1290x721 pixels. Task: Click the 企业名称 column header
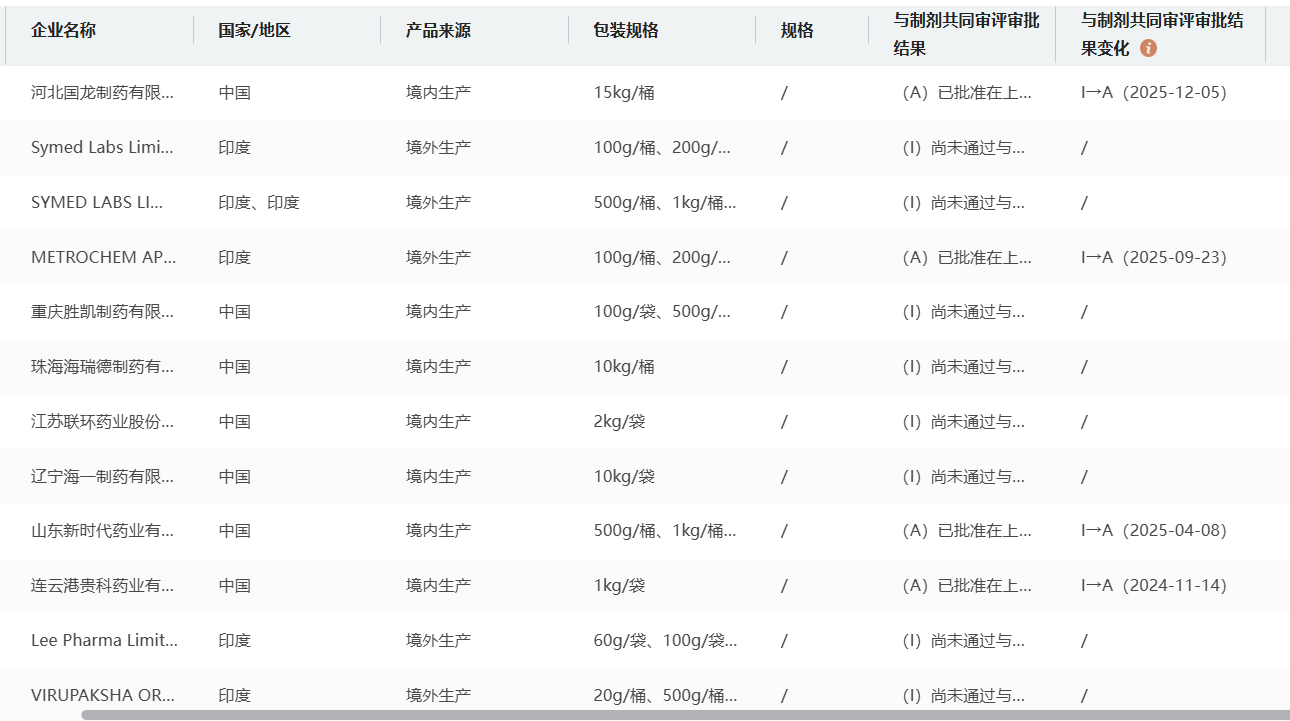pyautogui.click(x=63, y=30)
